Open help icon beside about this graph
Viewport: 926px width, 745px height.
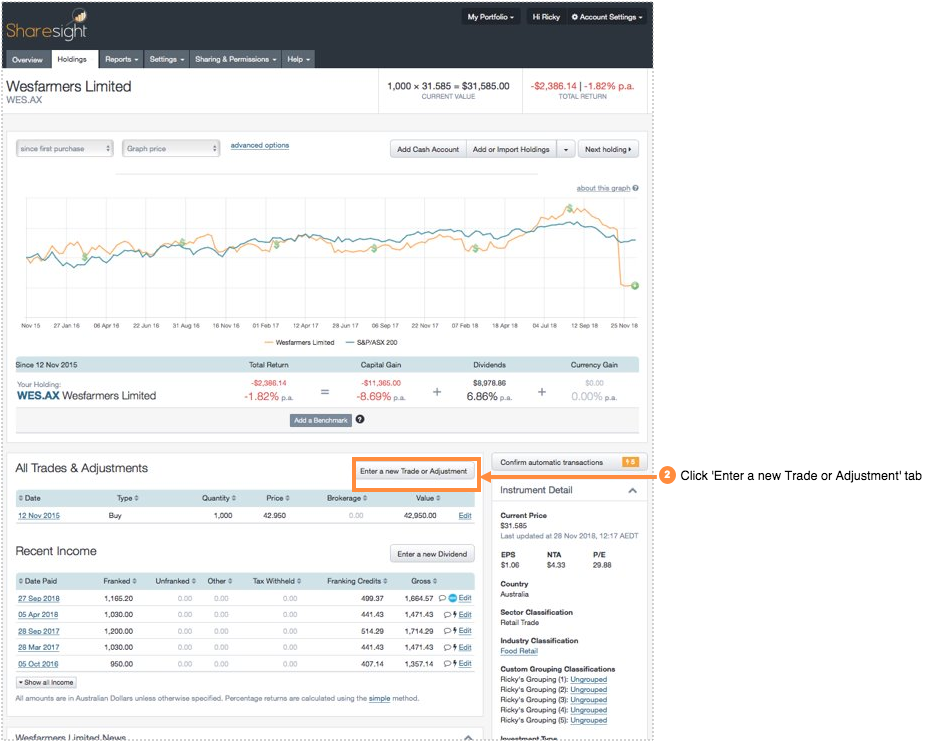[x=635, y=188]
